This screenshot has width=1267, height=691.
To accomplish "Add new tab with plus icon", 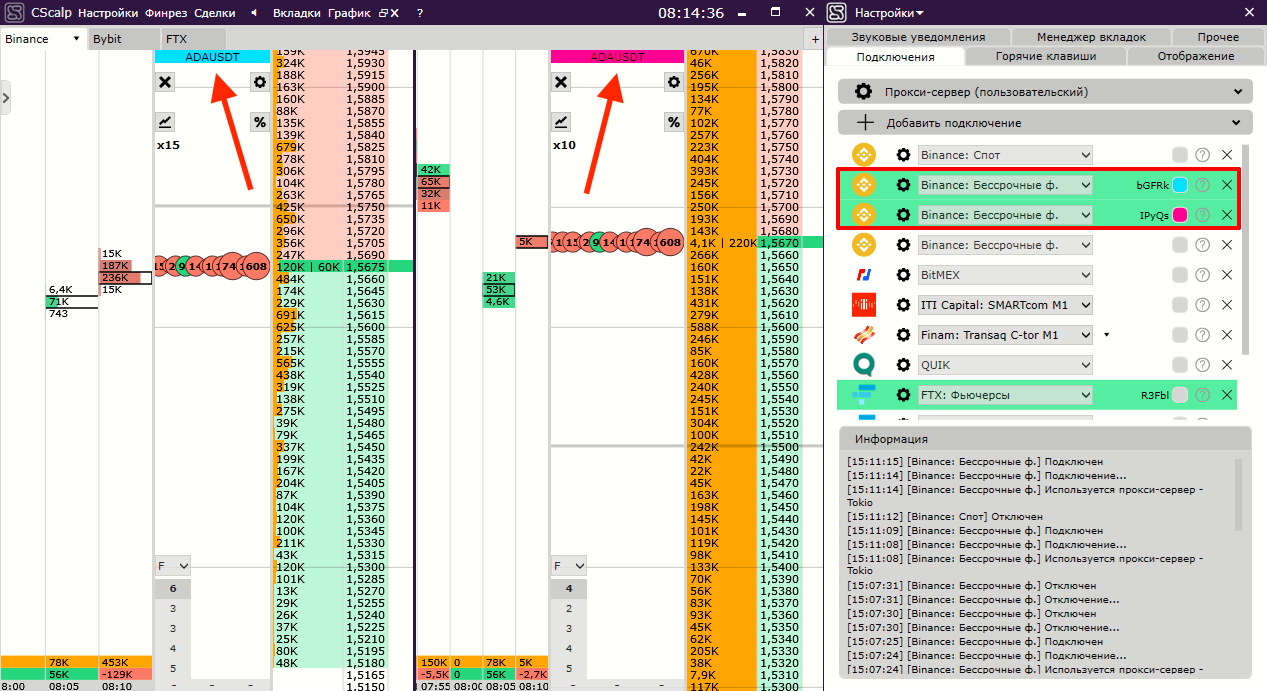I will (x=815, y=39).
